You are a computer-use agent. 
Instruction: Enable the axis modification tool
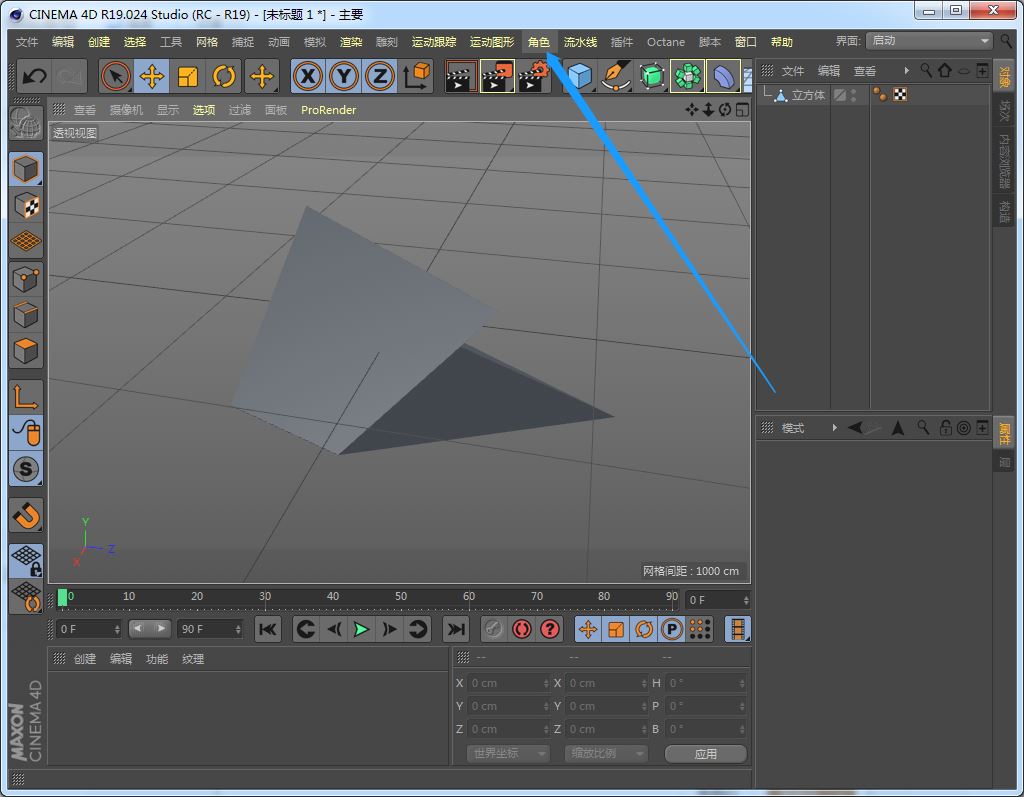(x=25, y=397)
